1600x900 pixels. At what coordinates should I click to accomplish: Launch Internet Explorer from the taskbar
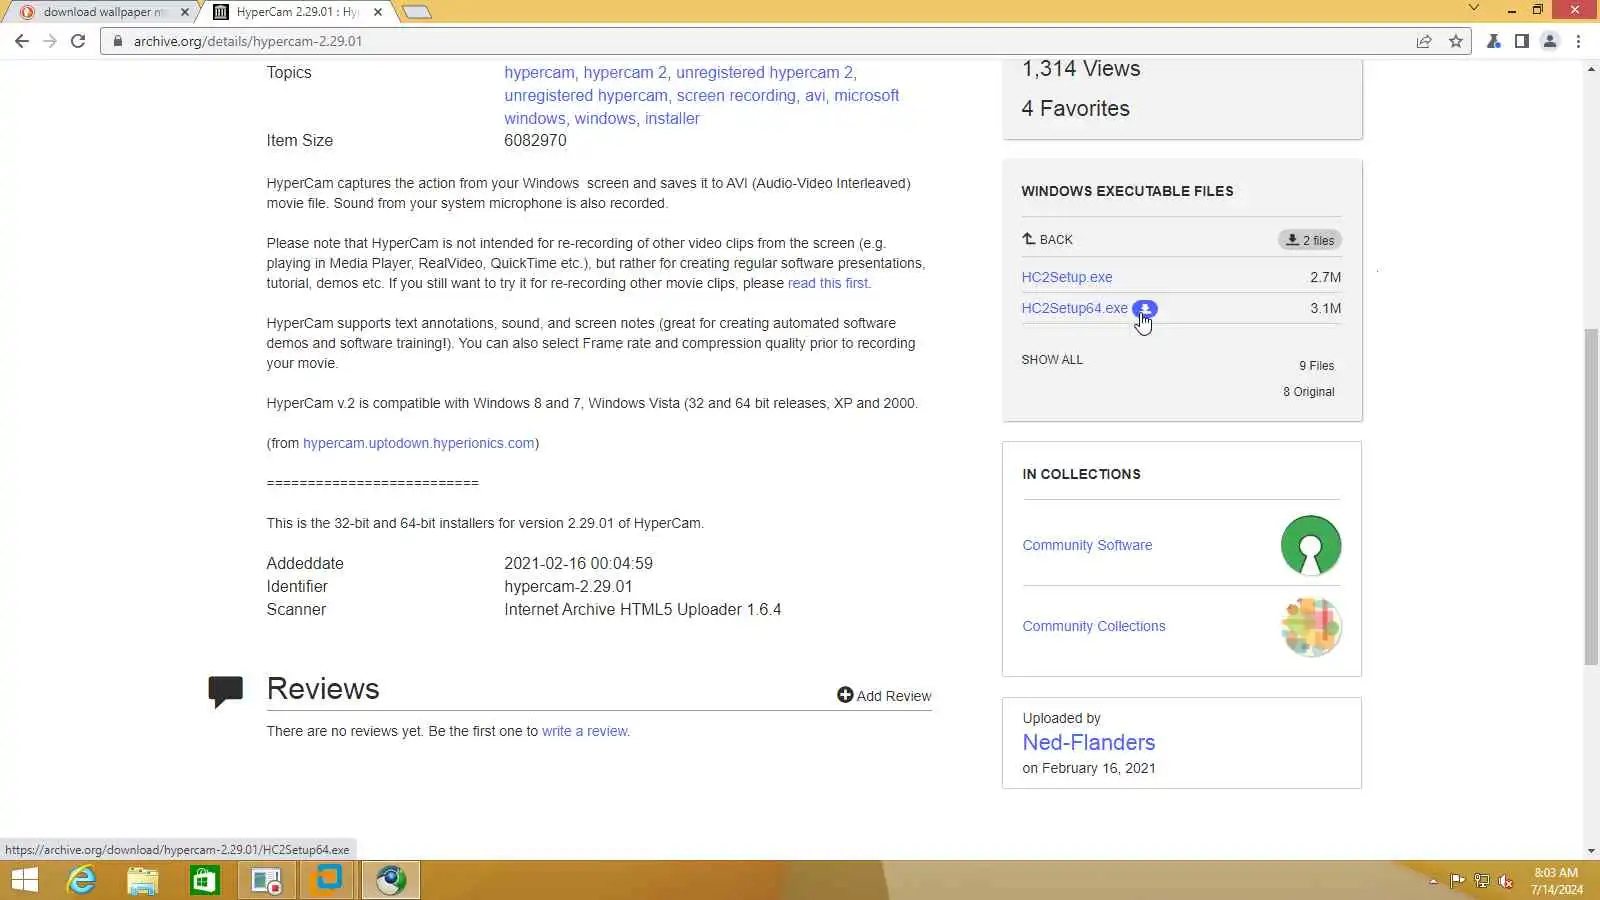click(x=81, y=880)
